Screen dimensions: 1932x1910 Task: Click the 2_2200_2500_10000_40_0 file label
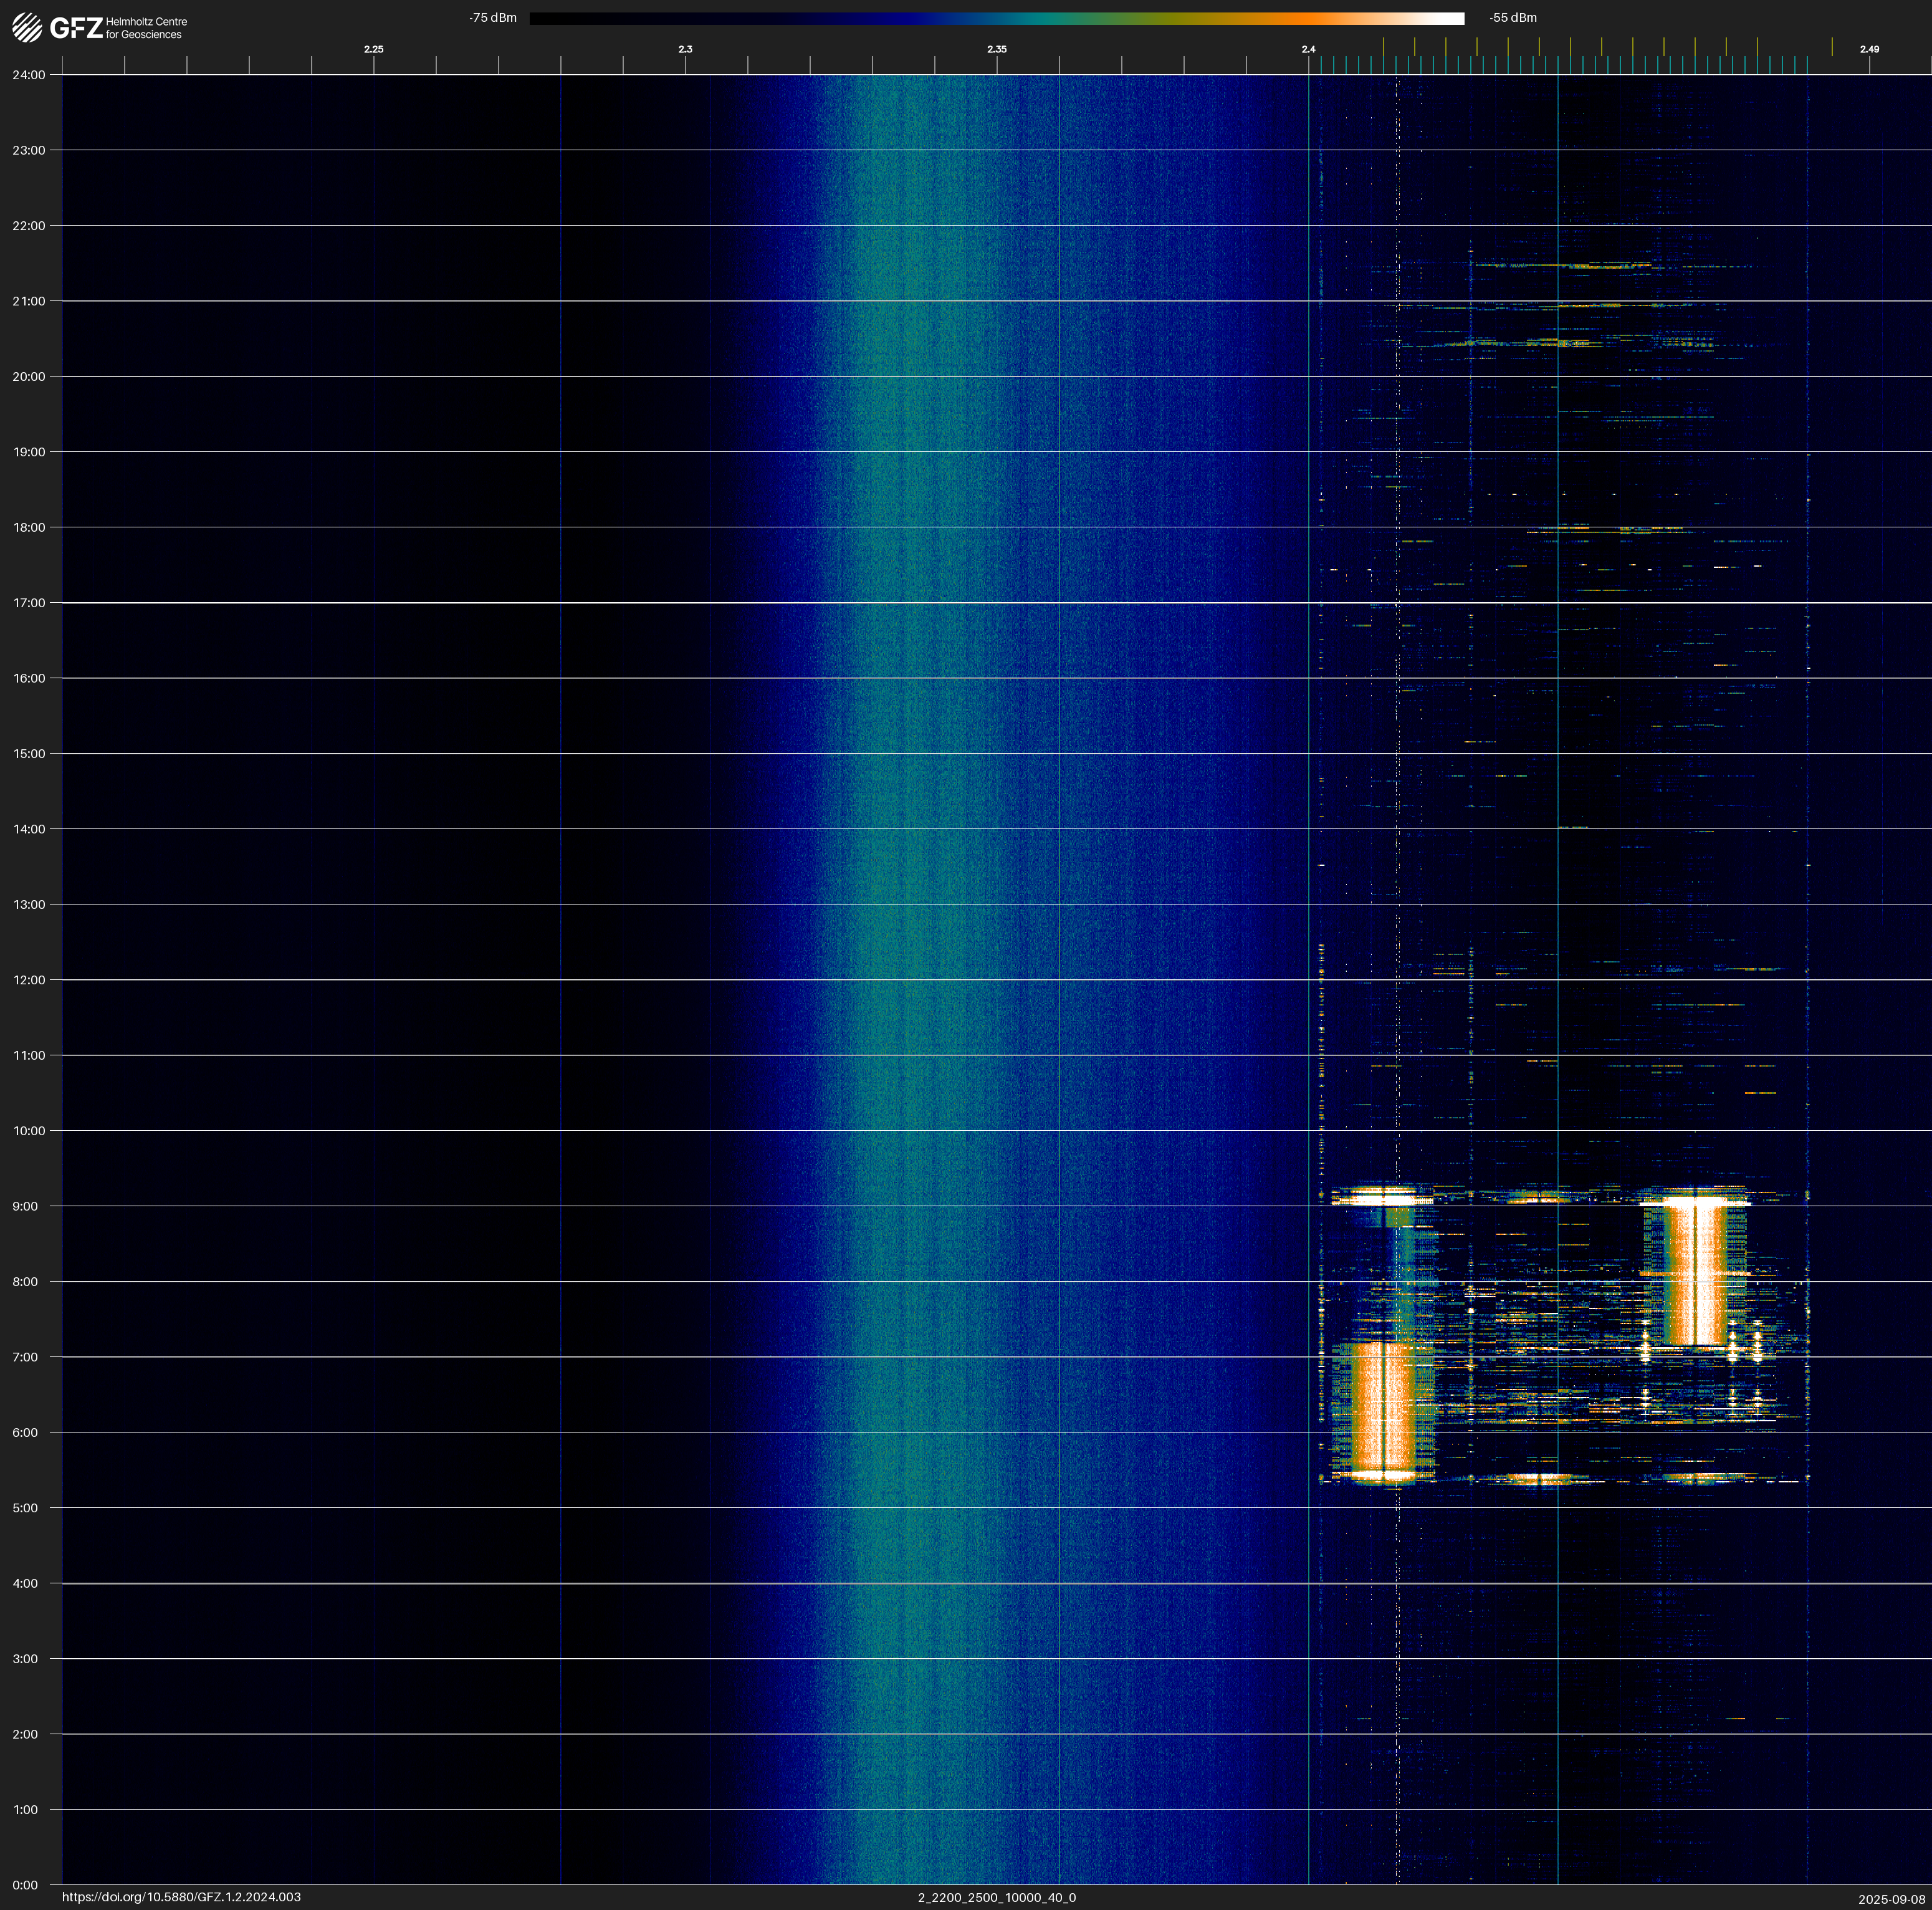[x=996, y=1897]
